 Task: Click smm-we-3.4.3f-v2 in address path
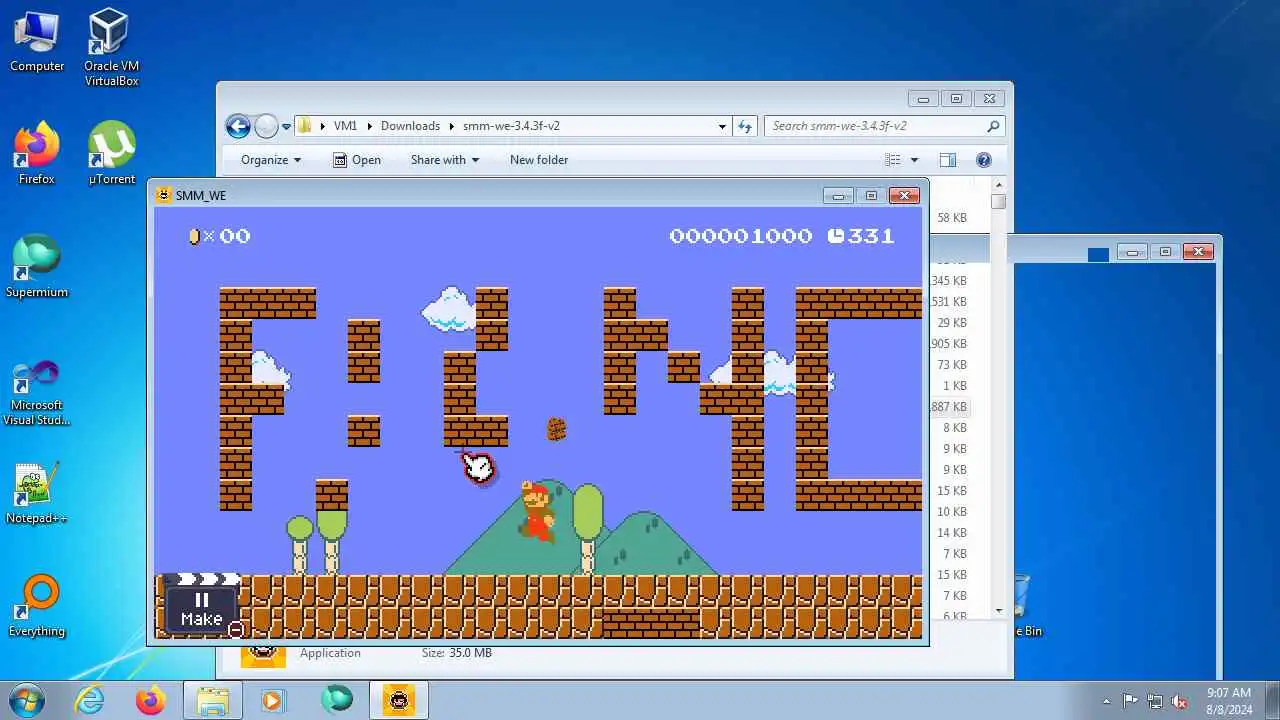511,126
